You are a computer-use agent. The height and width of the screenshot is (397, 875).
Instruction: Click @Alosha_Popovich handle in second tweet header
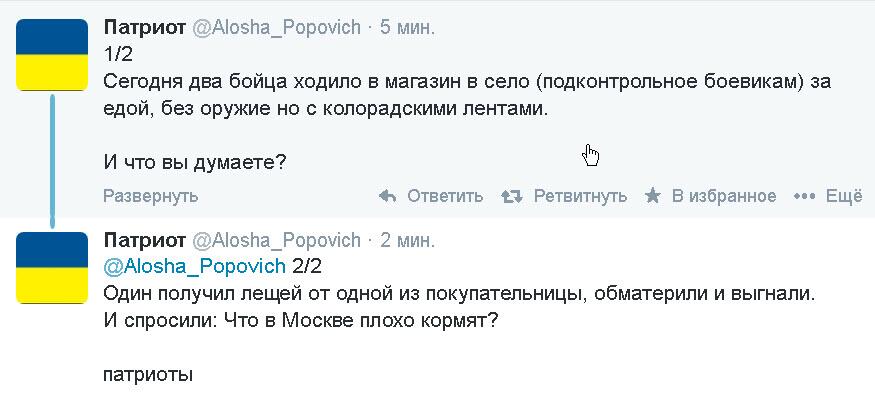pyautogui.click(x=276, y=240)
